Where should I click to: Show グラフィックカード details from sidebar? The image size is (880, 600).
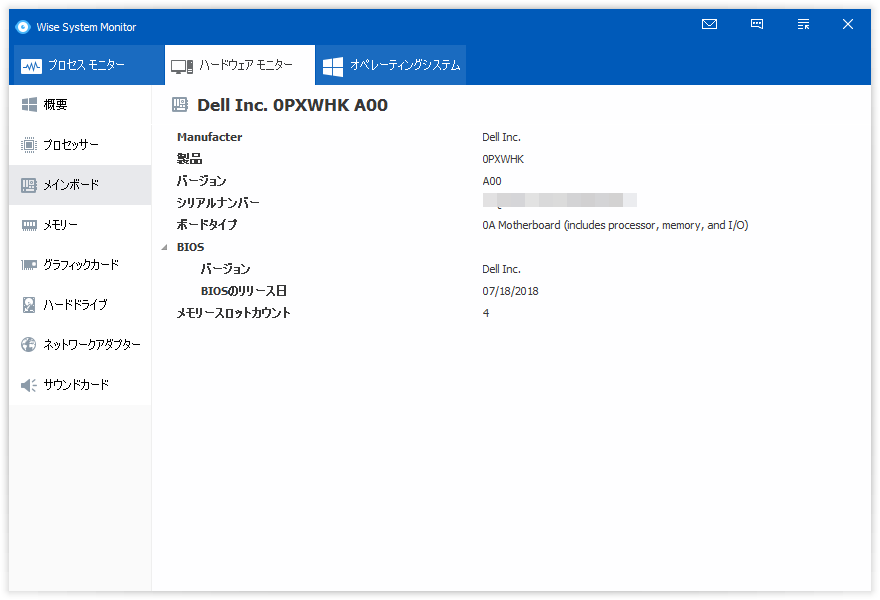[x=80, y=265]
